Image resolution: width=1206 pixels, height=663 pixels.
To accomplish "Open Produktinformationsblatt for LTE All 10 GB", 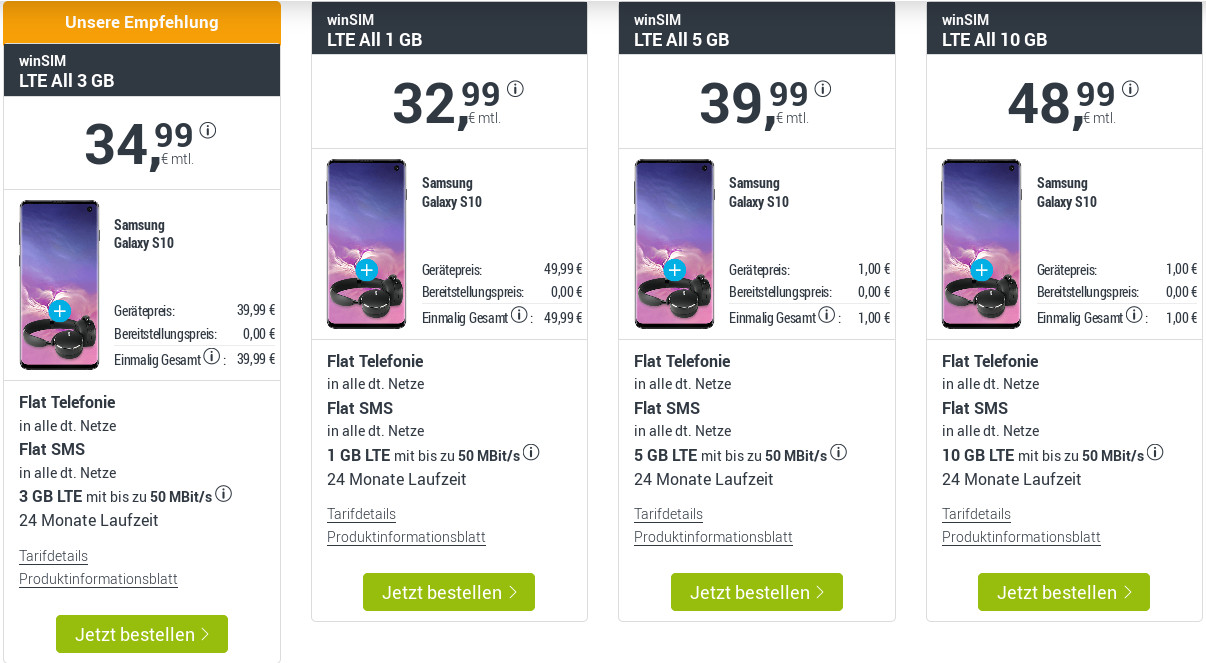I will (x=1021, y=537).
